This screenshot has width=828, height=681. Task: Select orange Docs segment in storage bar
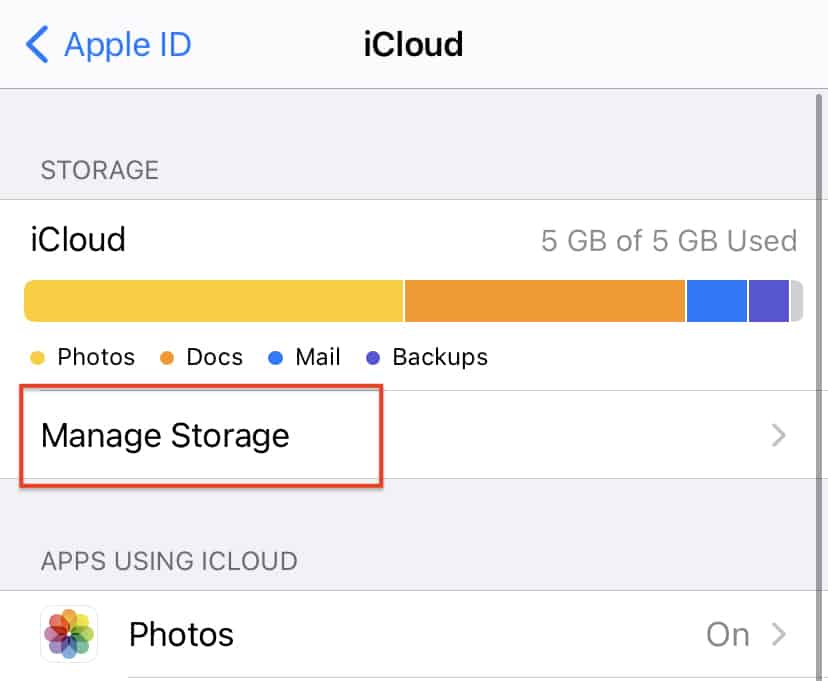[545, 301]
